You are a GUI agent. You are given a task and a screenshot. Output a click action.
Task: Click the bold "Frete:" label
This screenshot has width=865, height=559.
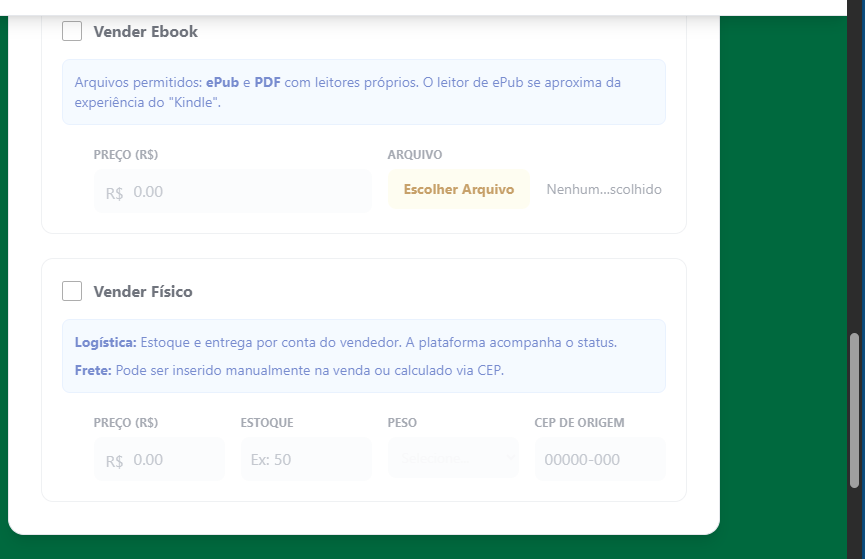(93, 370)
